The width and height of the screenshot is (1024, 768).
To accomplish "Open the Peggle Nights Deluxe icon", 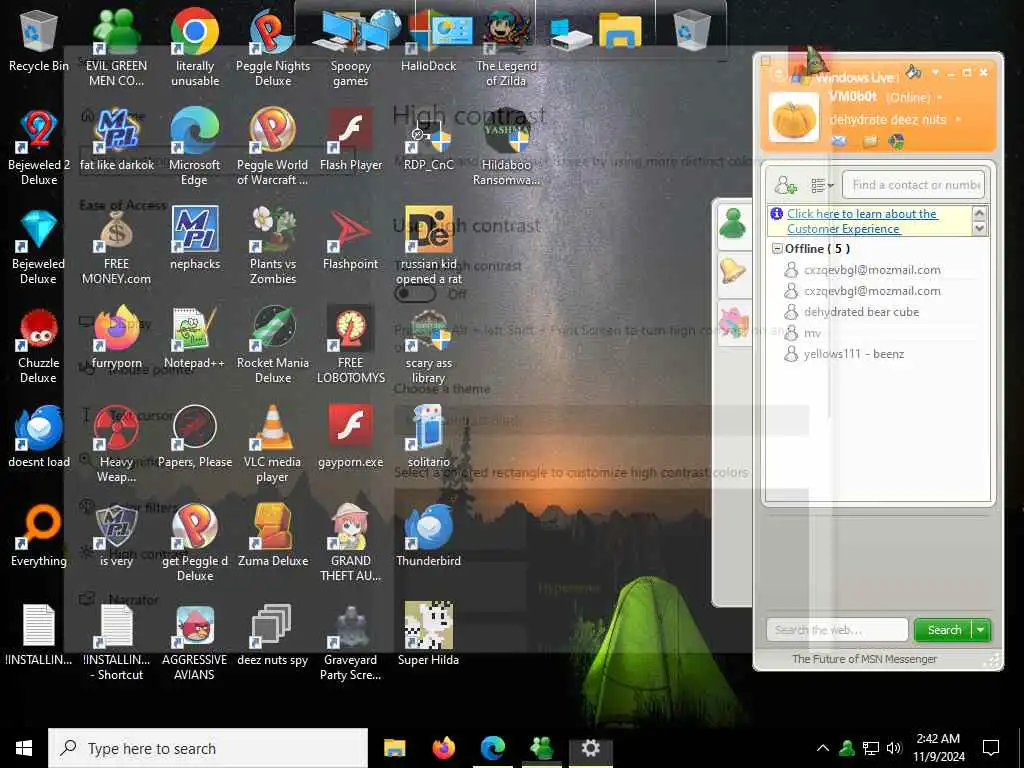I will [x=273, y=47].
